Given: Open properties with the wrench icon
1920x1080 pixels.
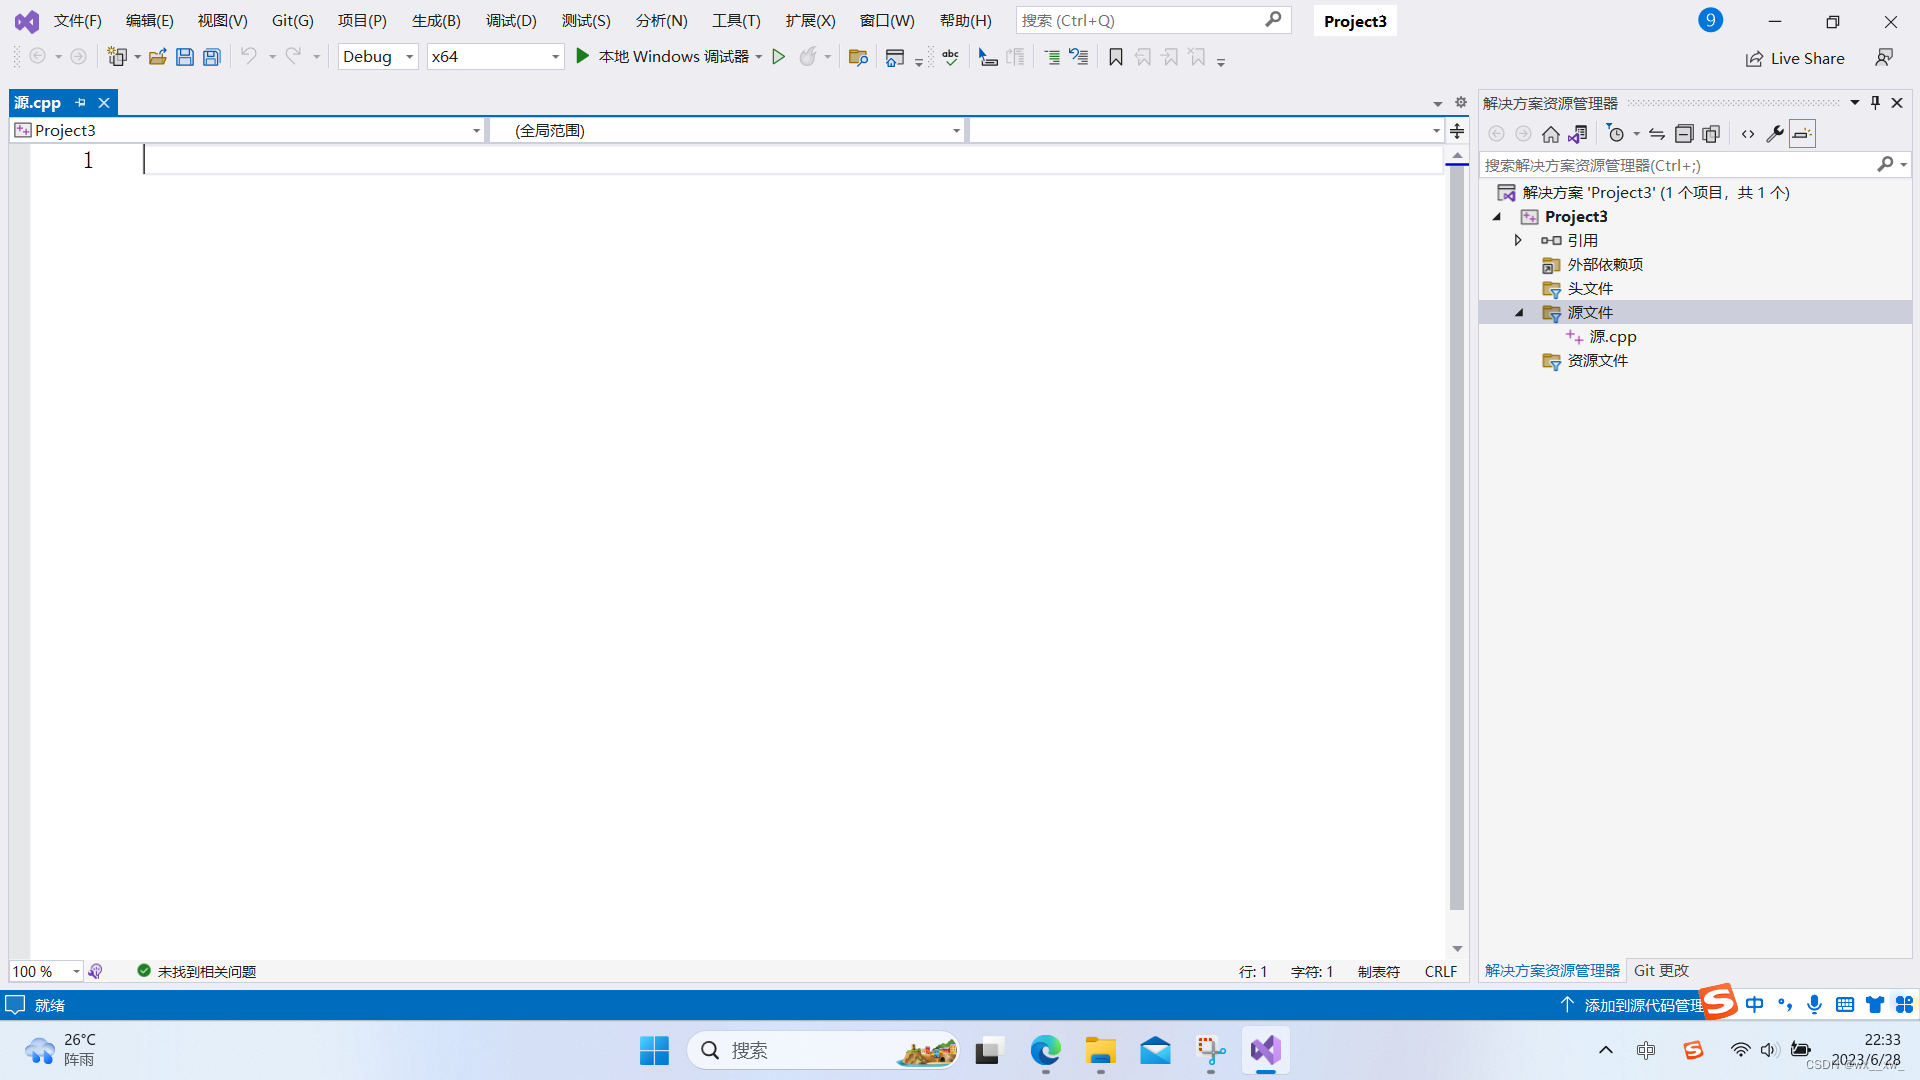Looking at the screenshot, I should coord(1775,134).
